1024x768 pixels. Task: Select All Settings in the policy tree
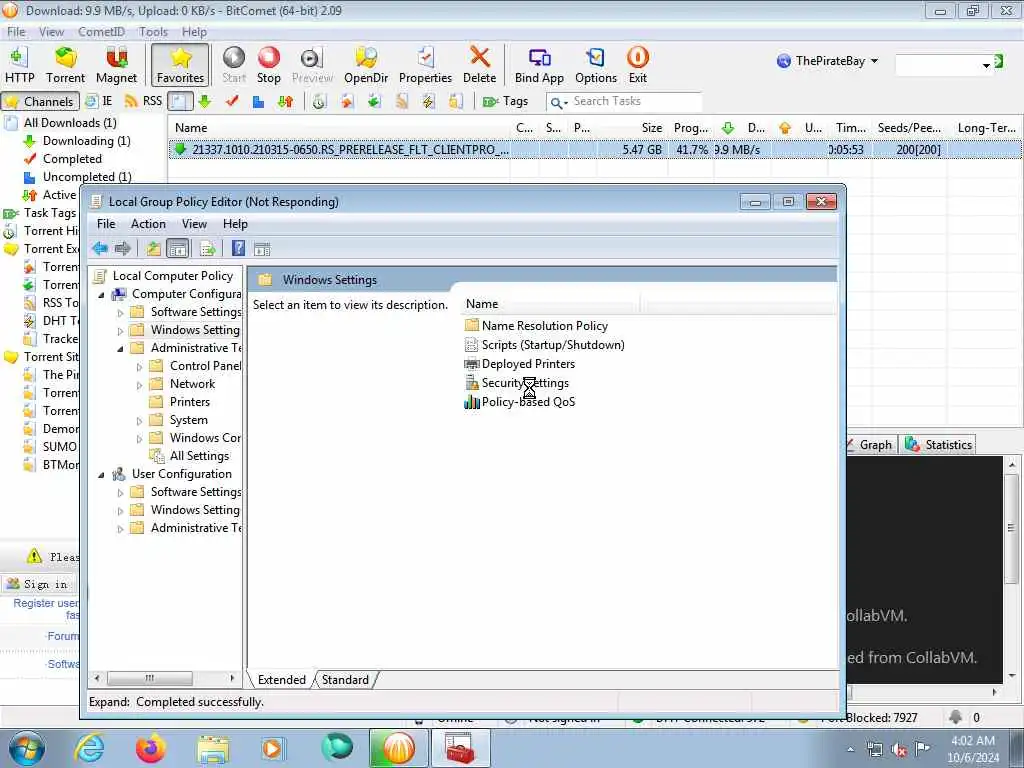[x=199, y=456]
